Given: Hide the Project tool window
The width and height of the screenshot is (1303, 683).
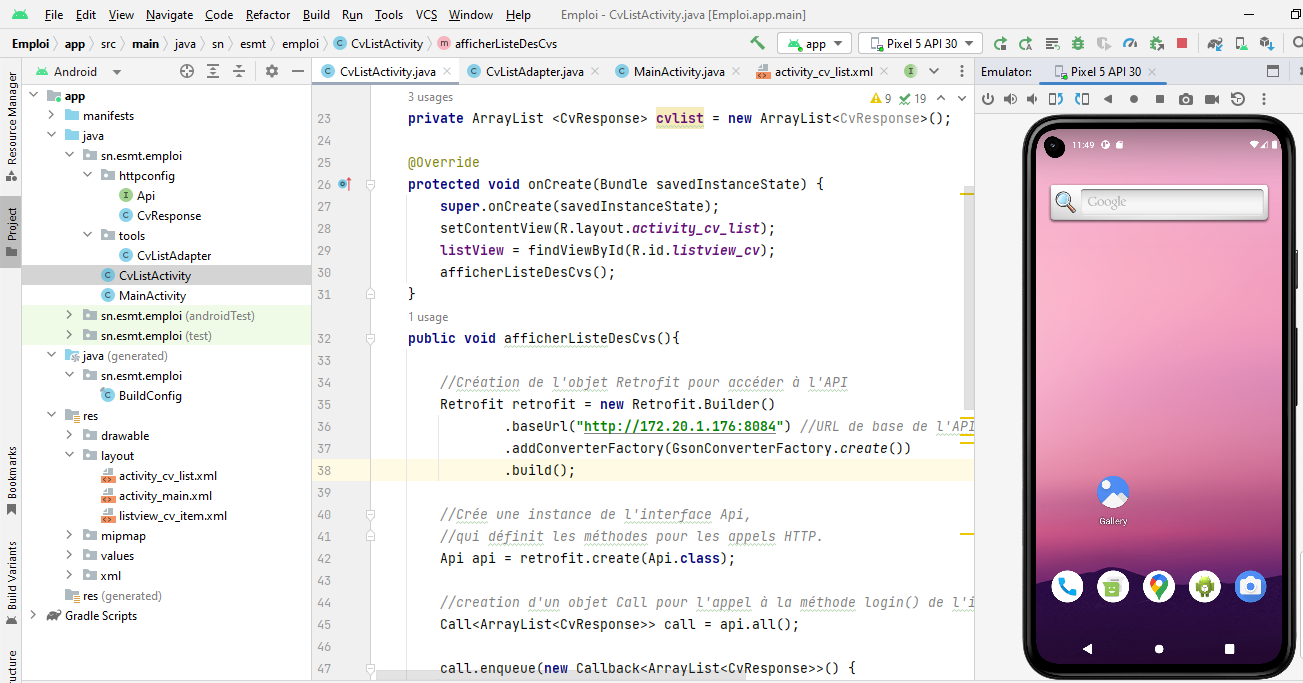Looking at the screenshot, I should pyautogui.click(x=298, y=71).
